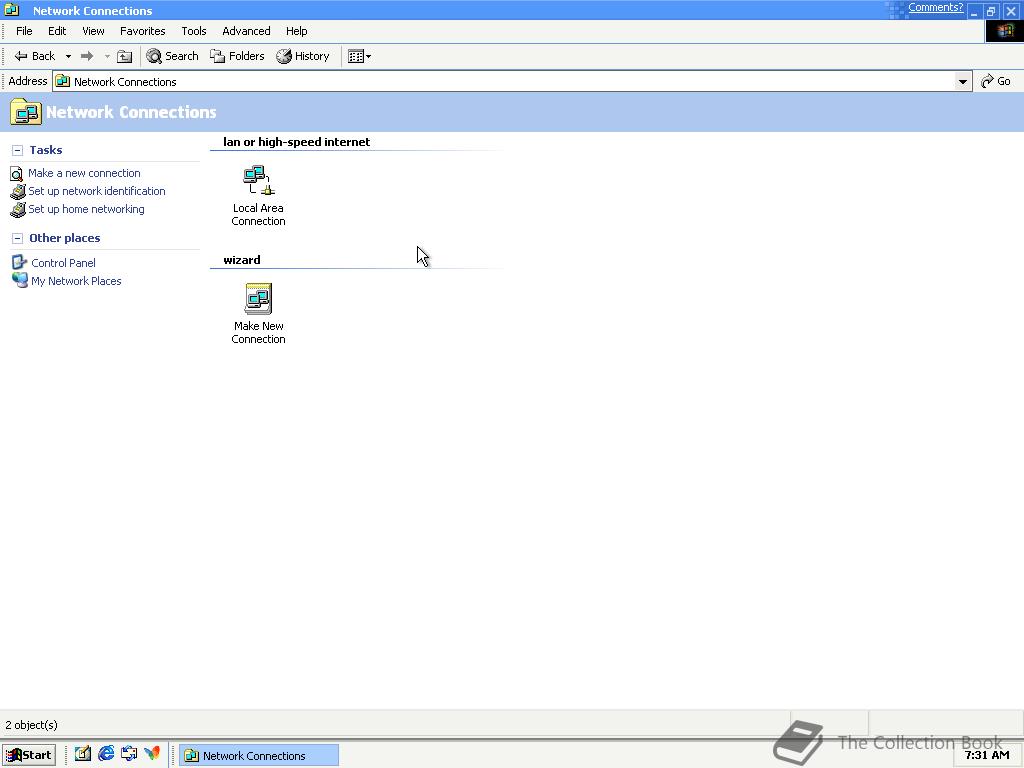Click the Forward arrow button
Screen dimensions: 1024x768
pyautogui.click(x=87, y=56)
